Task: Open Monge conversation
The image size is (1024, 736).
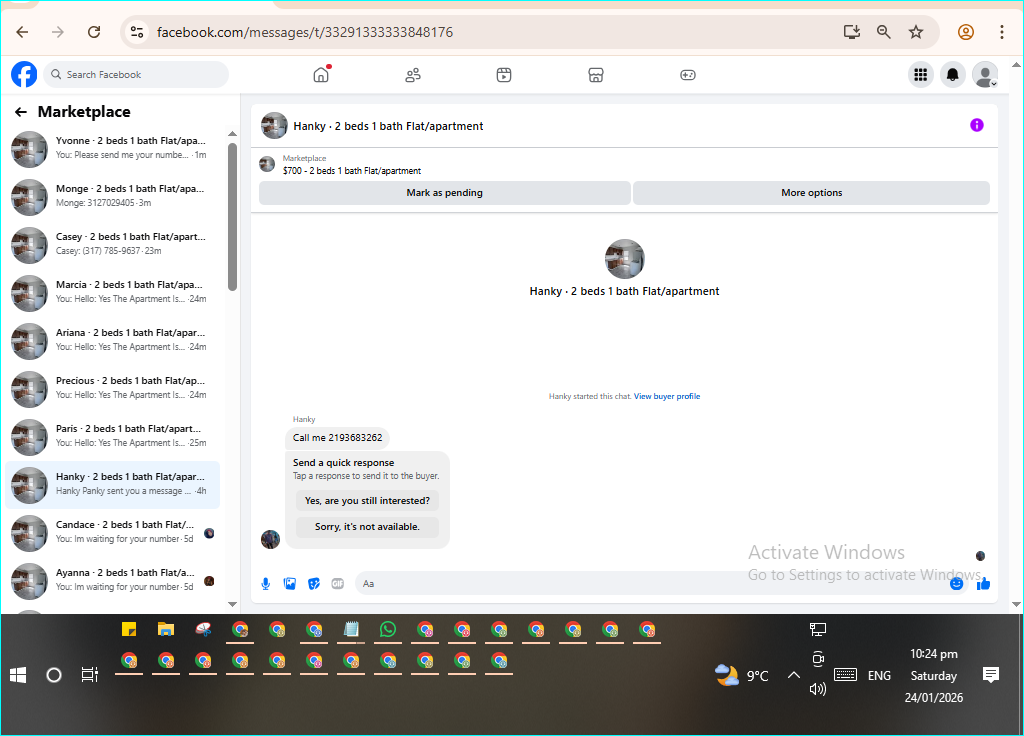Action: pyautogui.click(x=112, y=197)
